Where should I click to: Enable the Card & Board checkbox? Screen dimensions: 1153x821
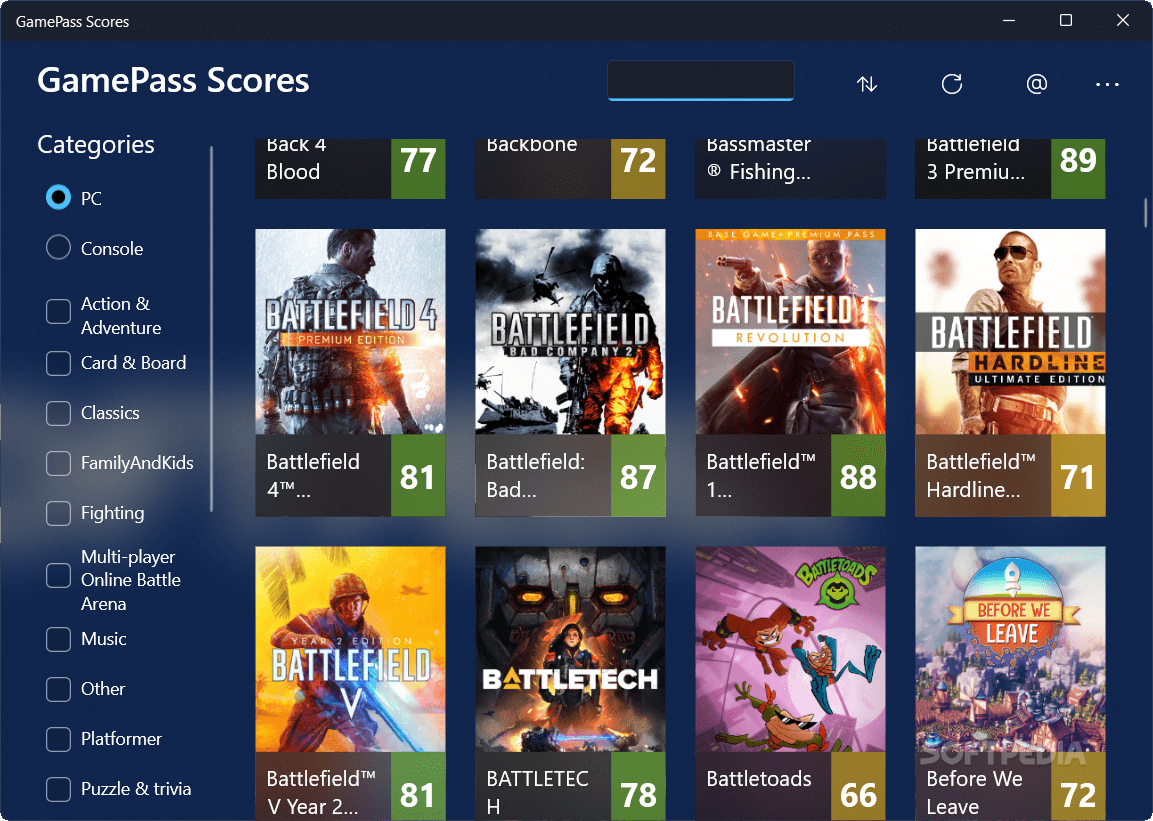[x=58, y=363]
